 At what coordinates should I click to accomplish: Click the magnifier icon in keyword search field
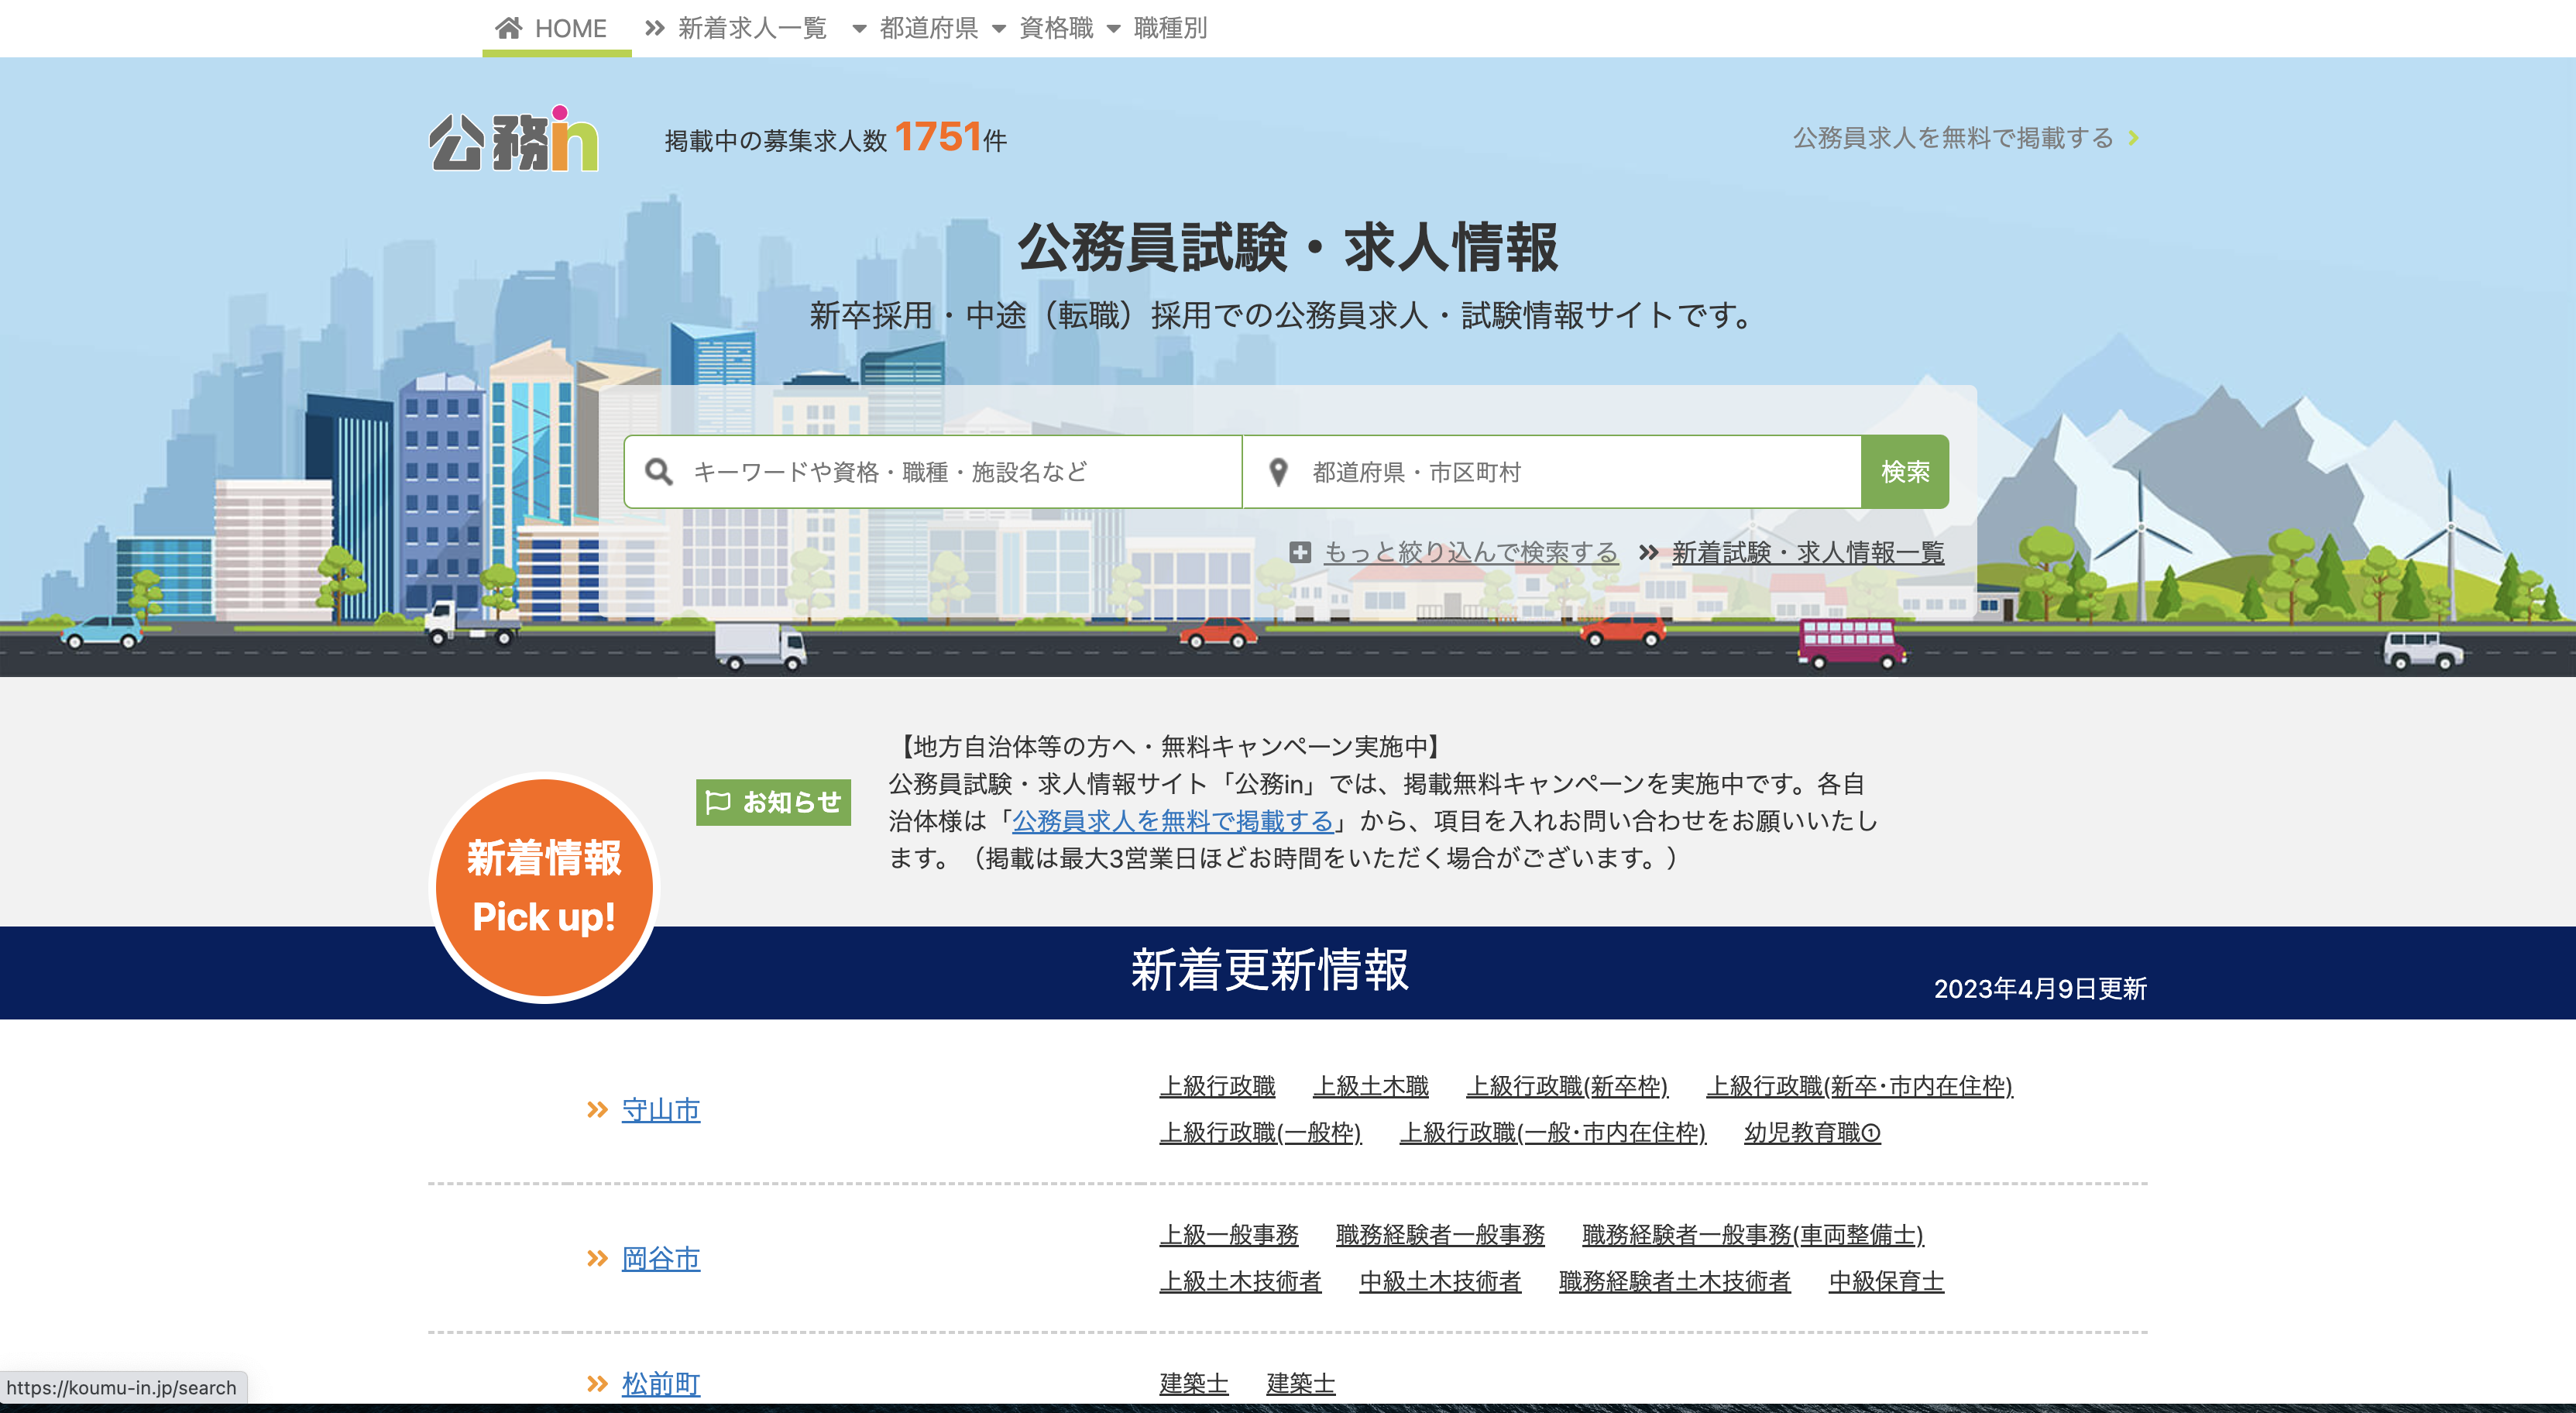tap(661, 470)
